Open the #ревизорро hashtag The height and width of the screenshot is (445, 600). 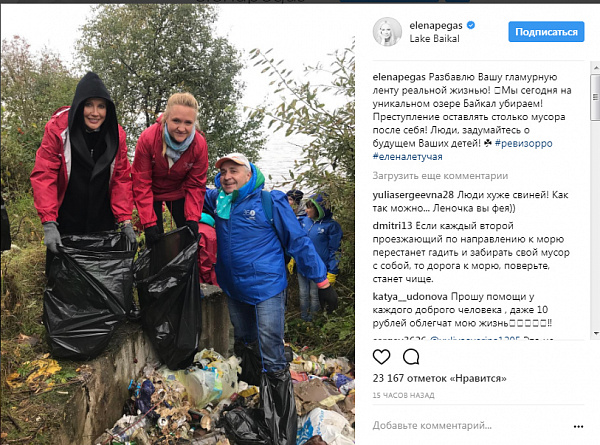tap(523, 143)
